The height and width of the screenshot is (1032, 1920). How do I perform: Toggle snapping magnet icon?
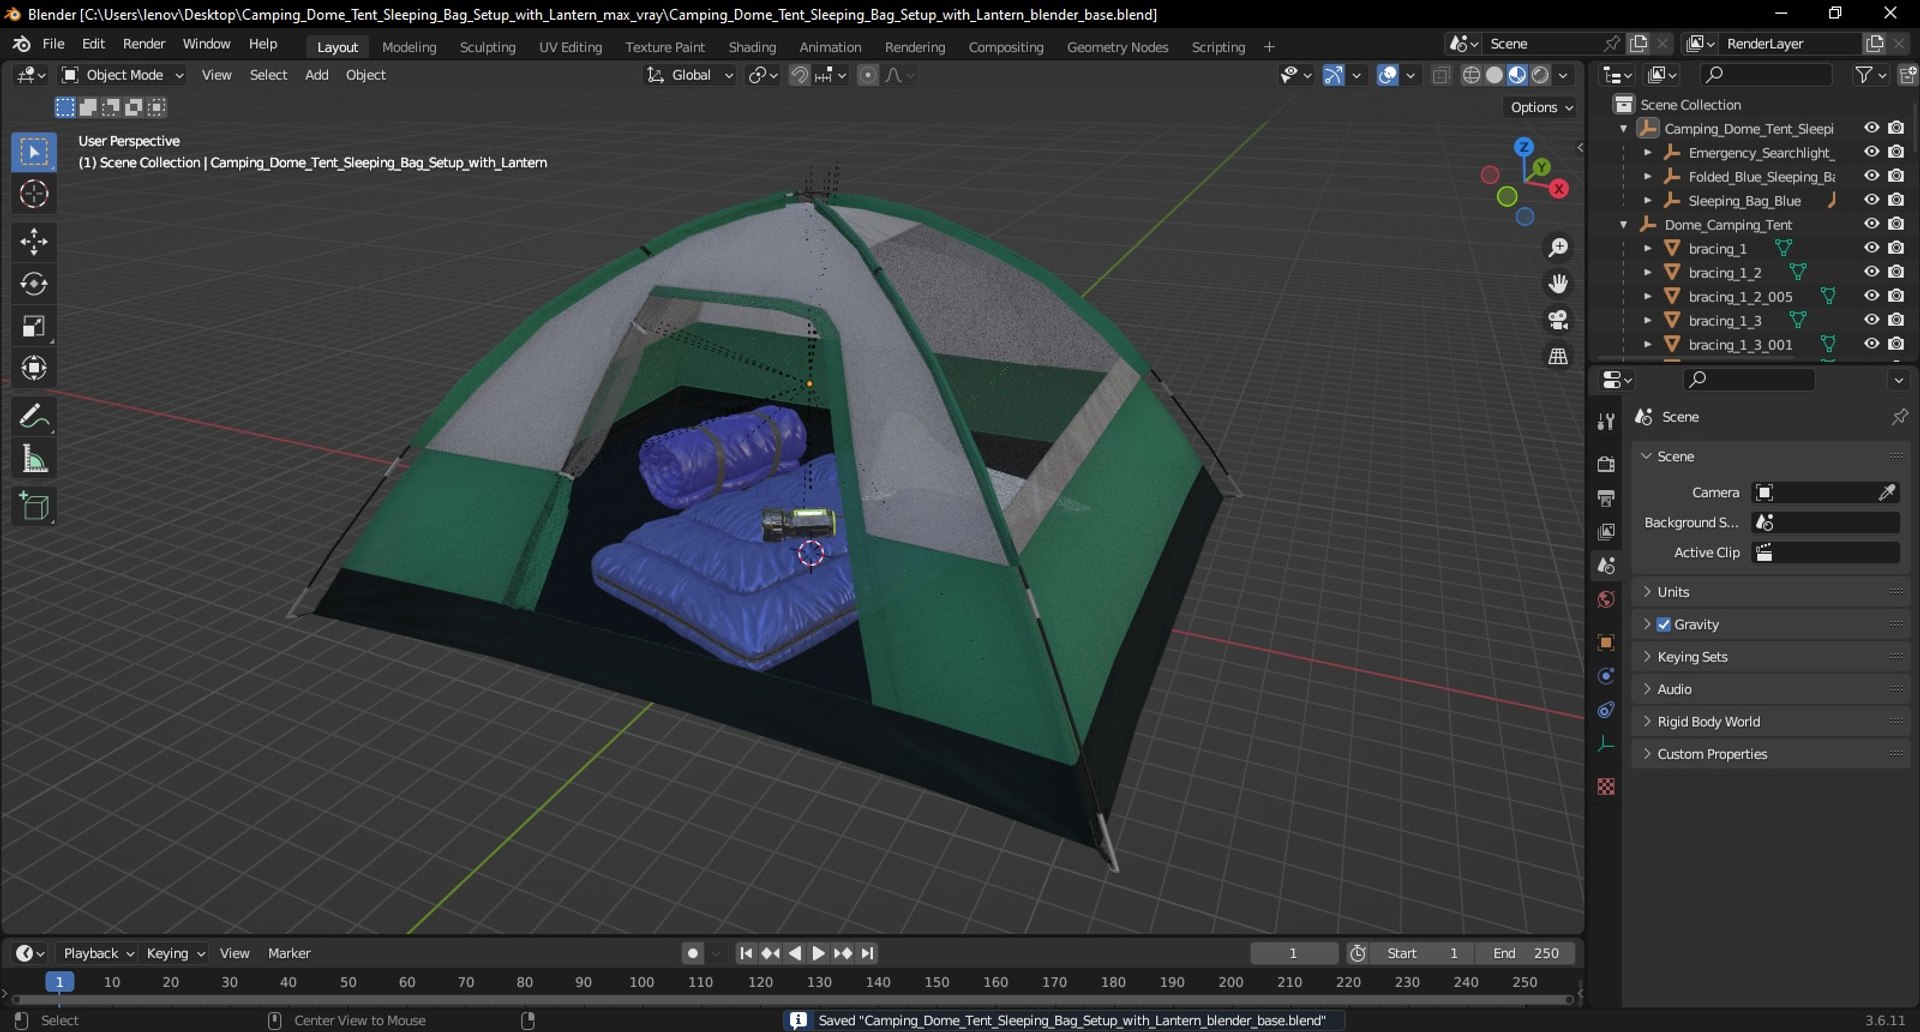[x=799, y=75]
